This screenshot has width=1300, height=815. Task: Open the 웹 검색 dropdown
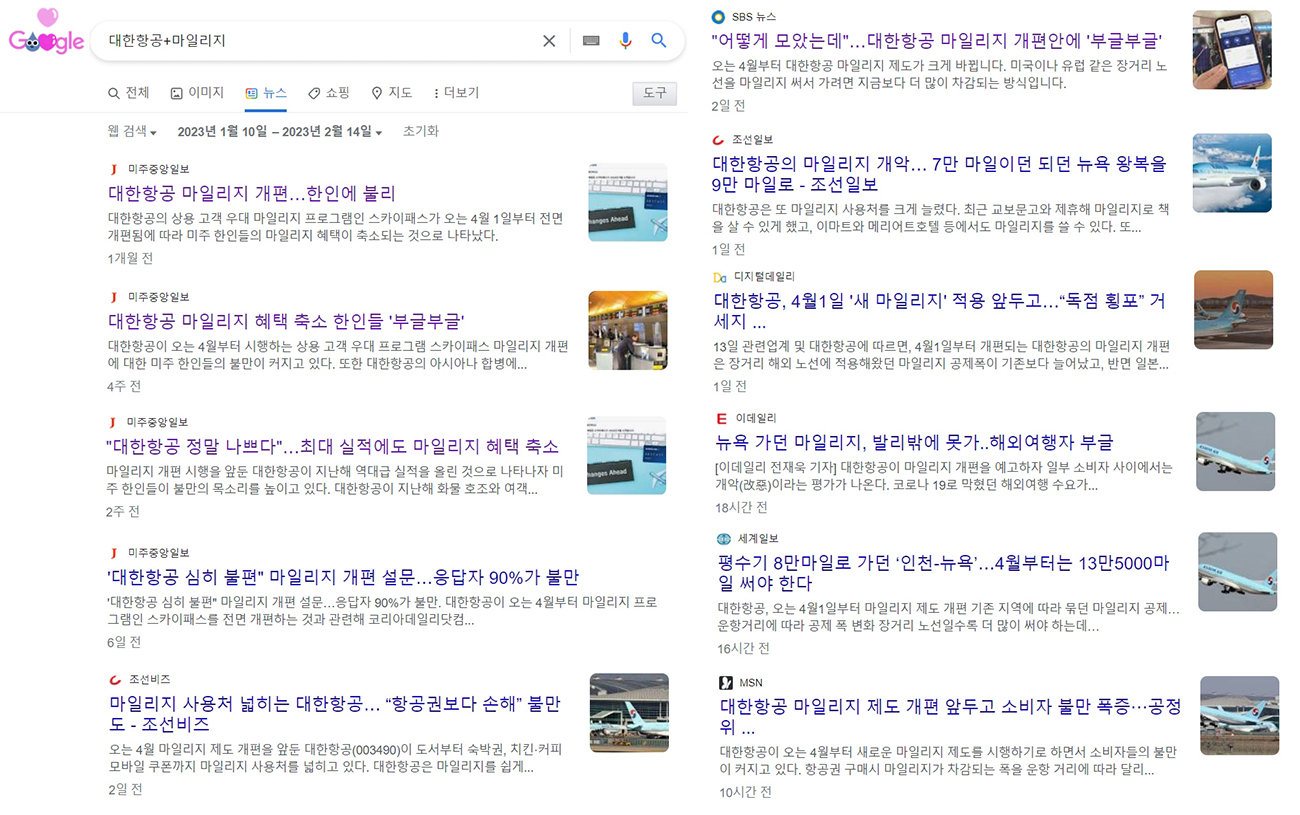click(x=132, y=132)
